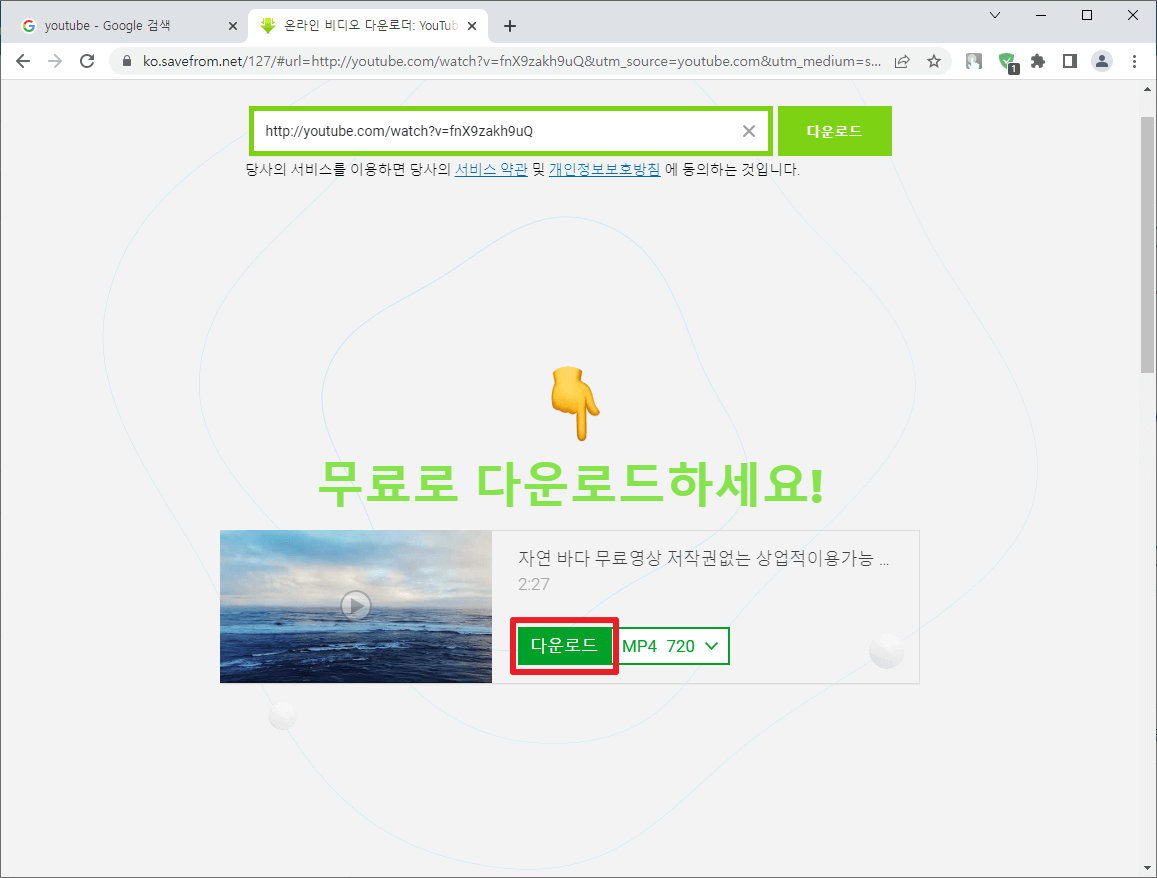Close the online video downloader tab
1157x878 pixels.
[472, 26]
